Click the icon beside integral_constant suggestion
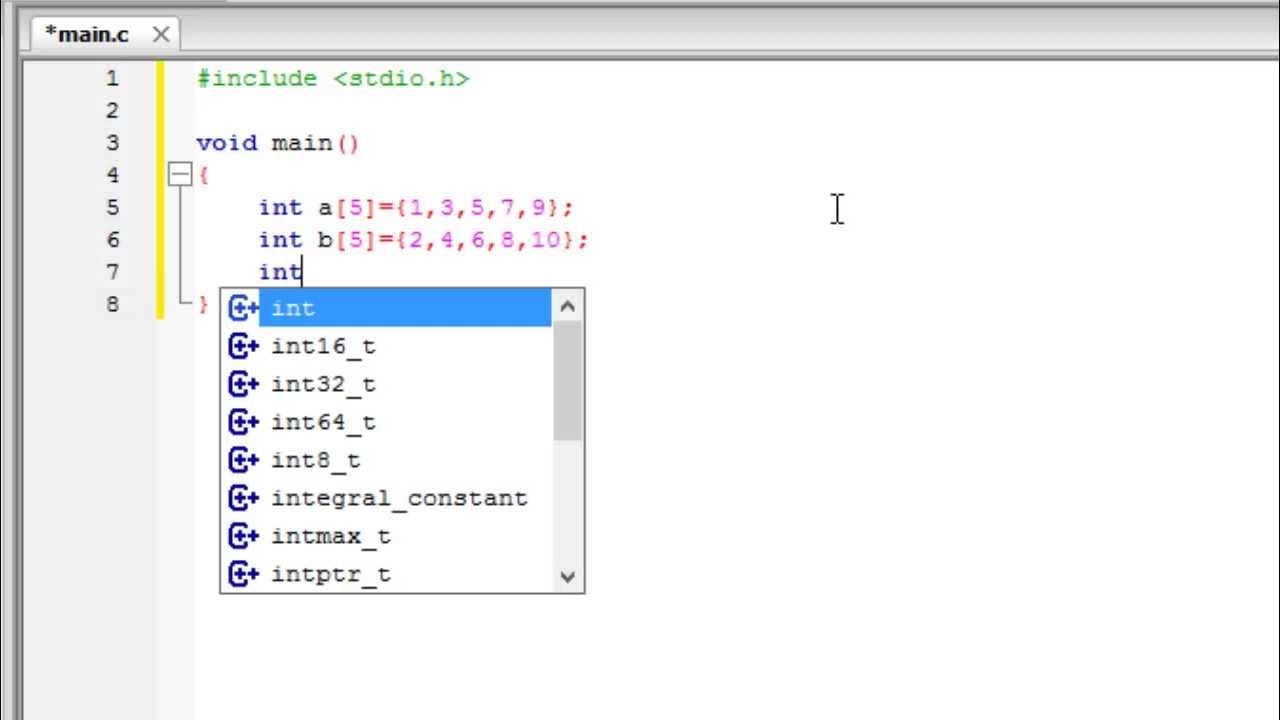Screen dimensions: 1280x720 [x=244, y=498]
